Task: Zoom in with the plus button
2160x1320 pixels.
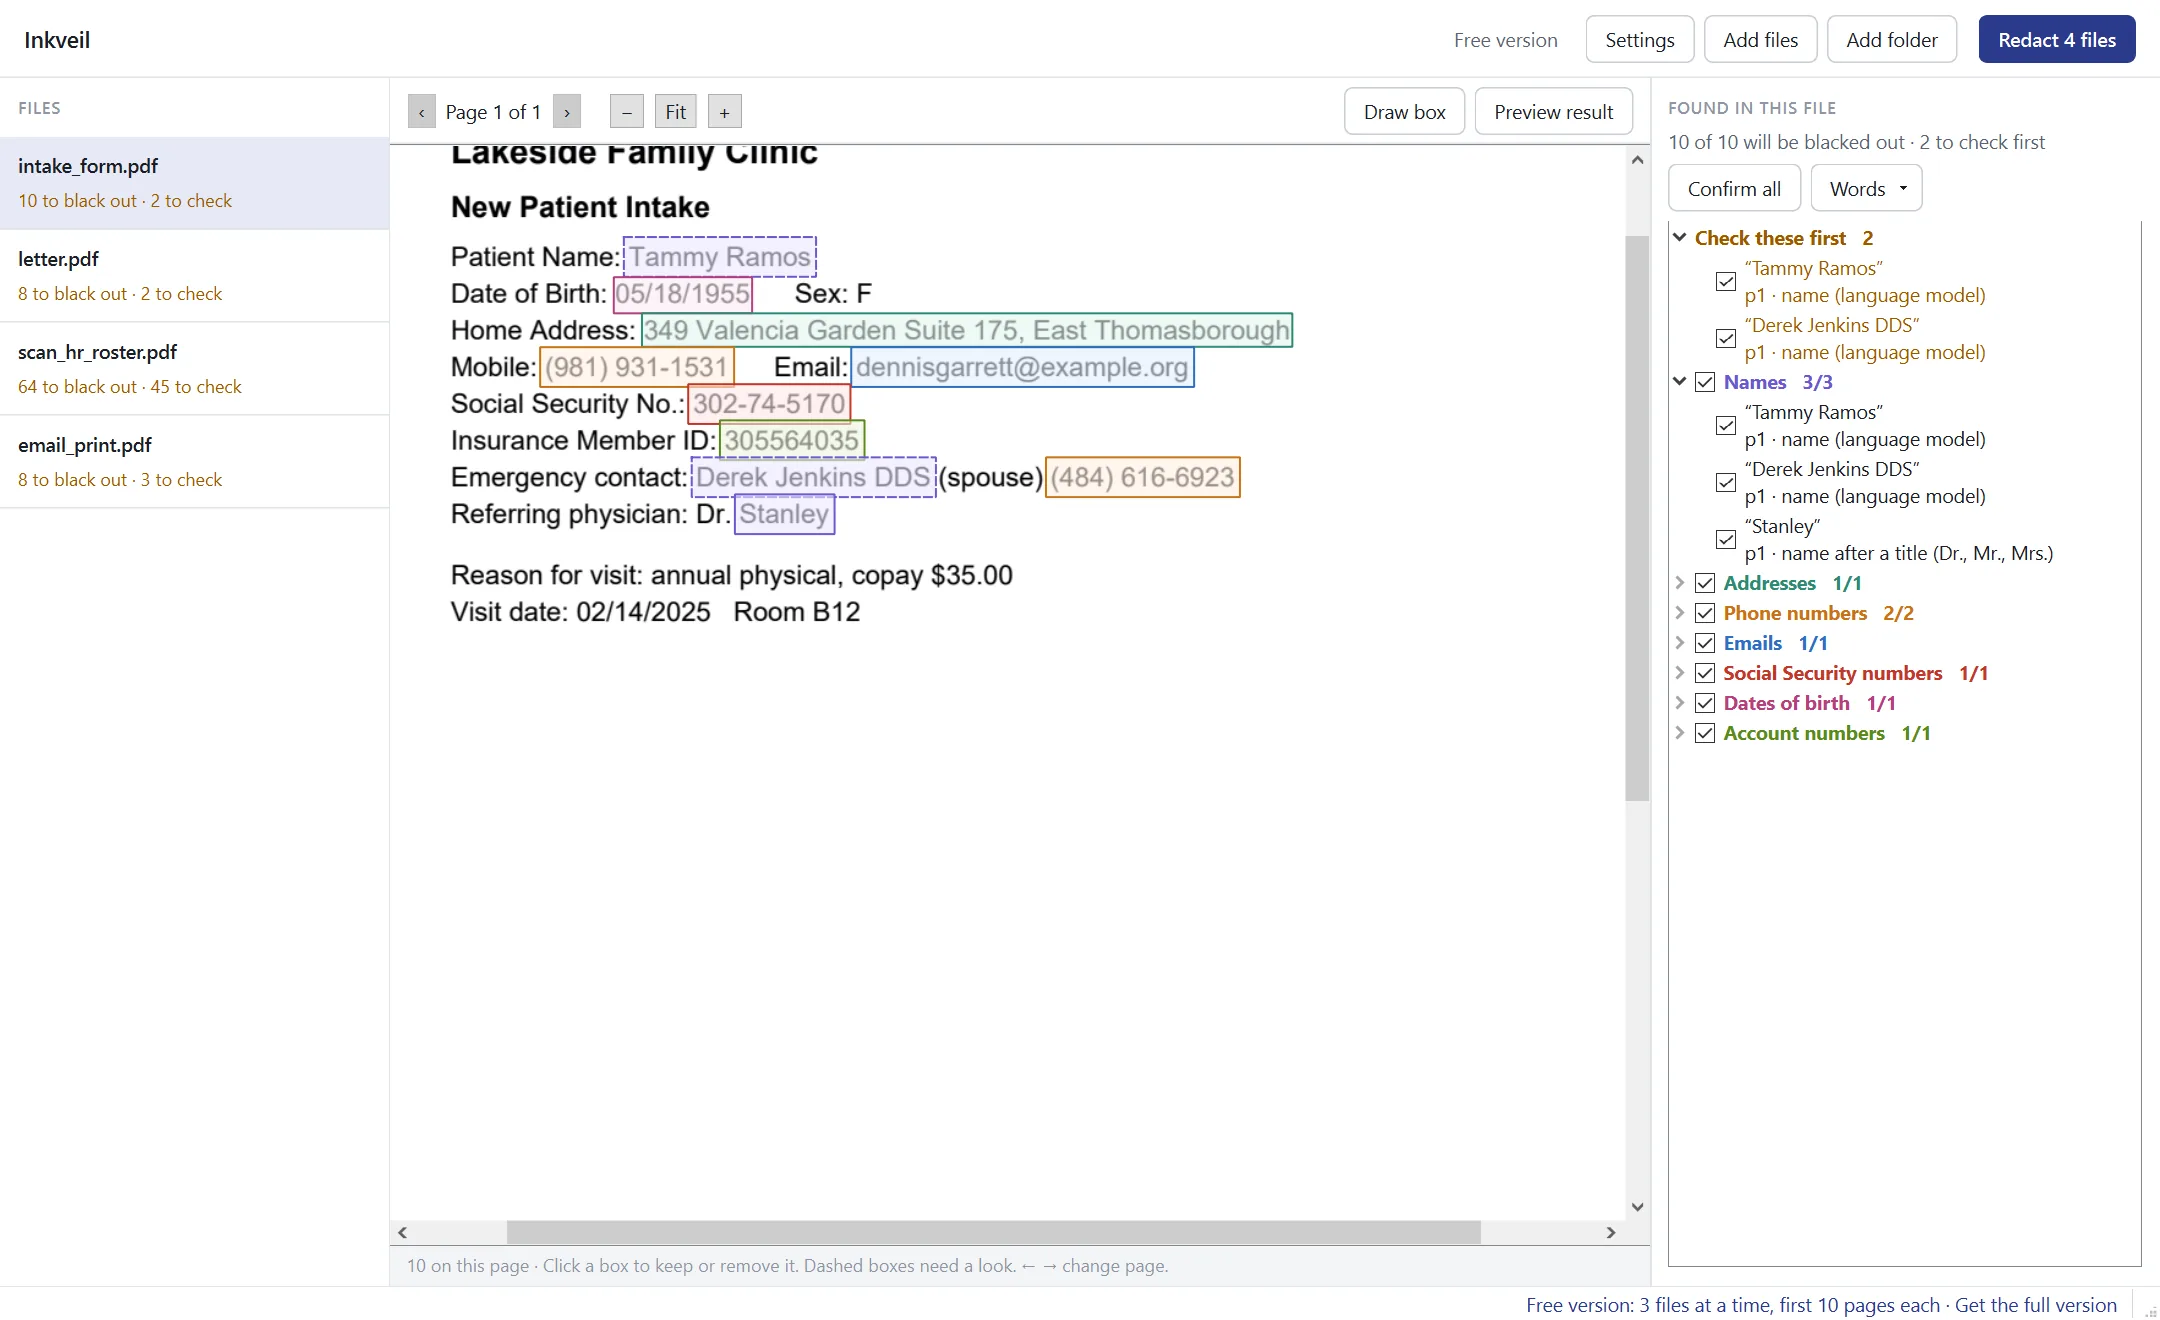Action: coord(725,112)
